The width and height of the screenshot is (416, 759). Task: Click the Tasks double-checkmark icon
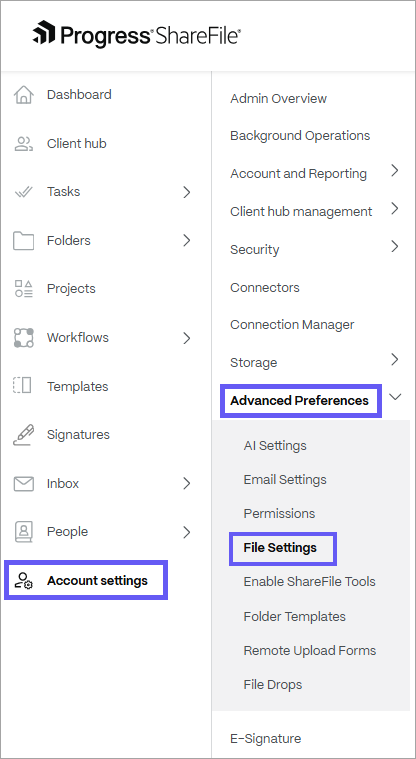tap(23, 192)
